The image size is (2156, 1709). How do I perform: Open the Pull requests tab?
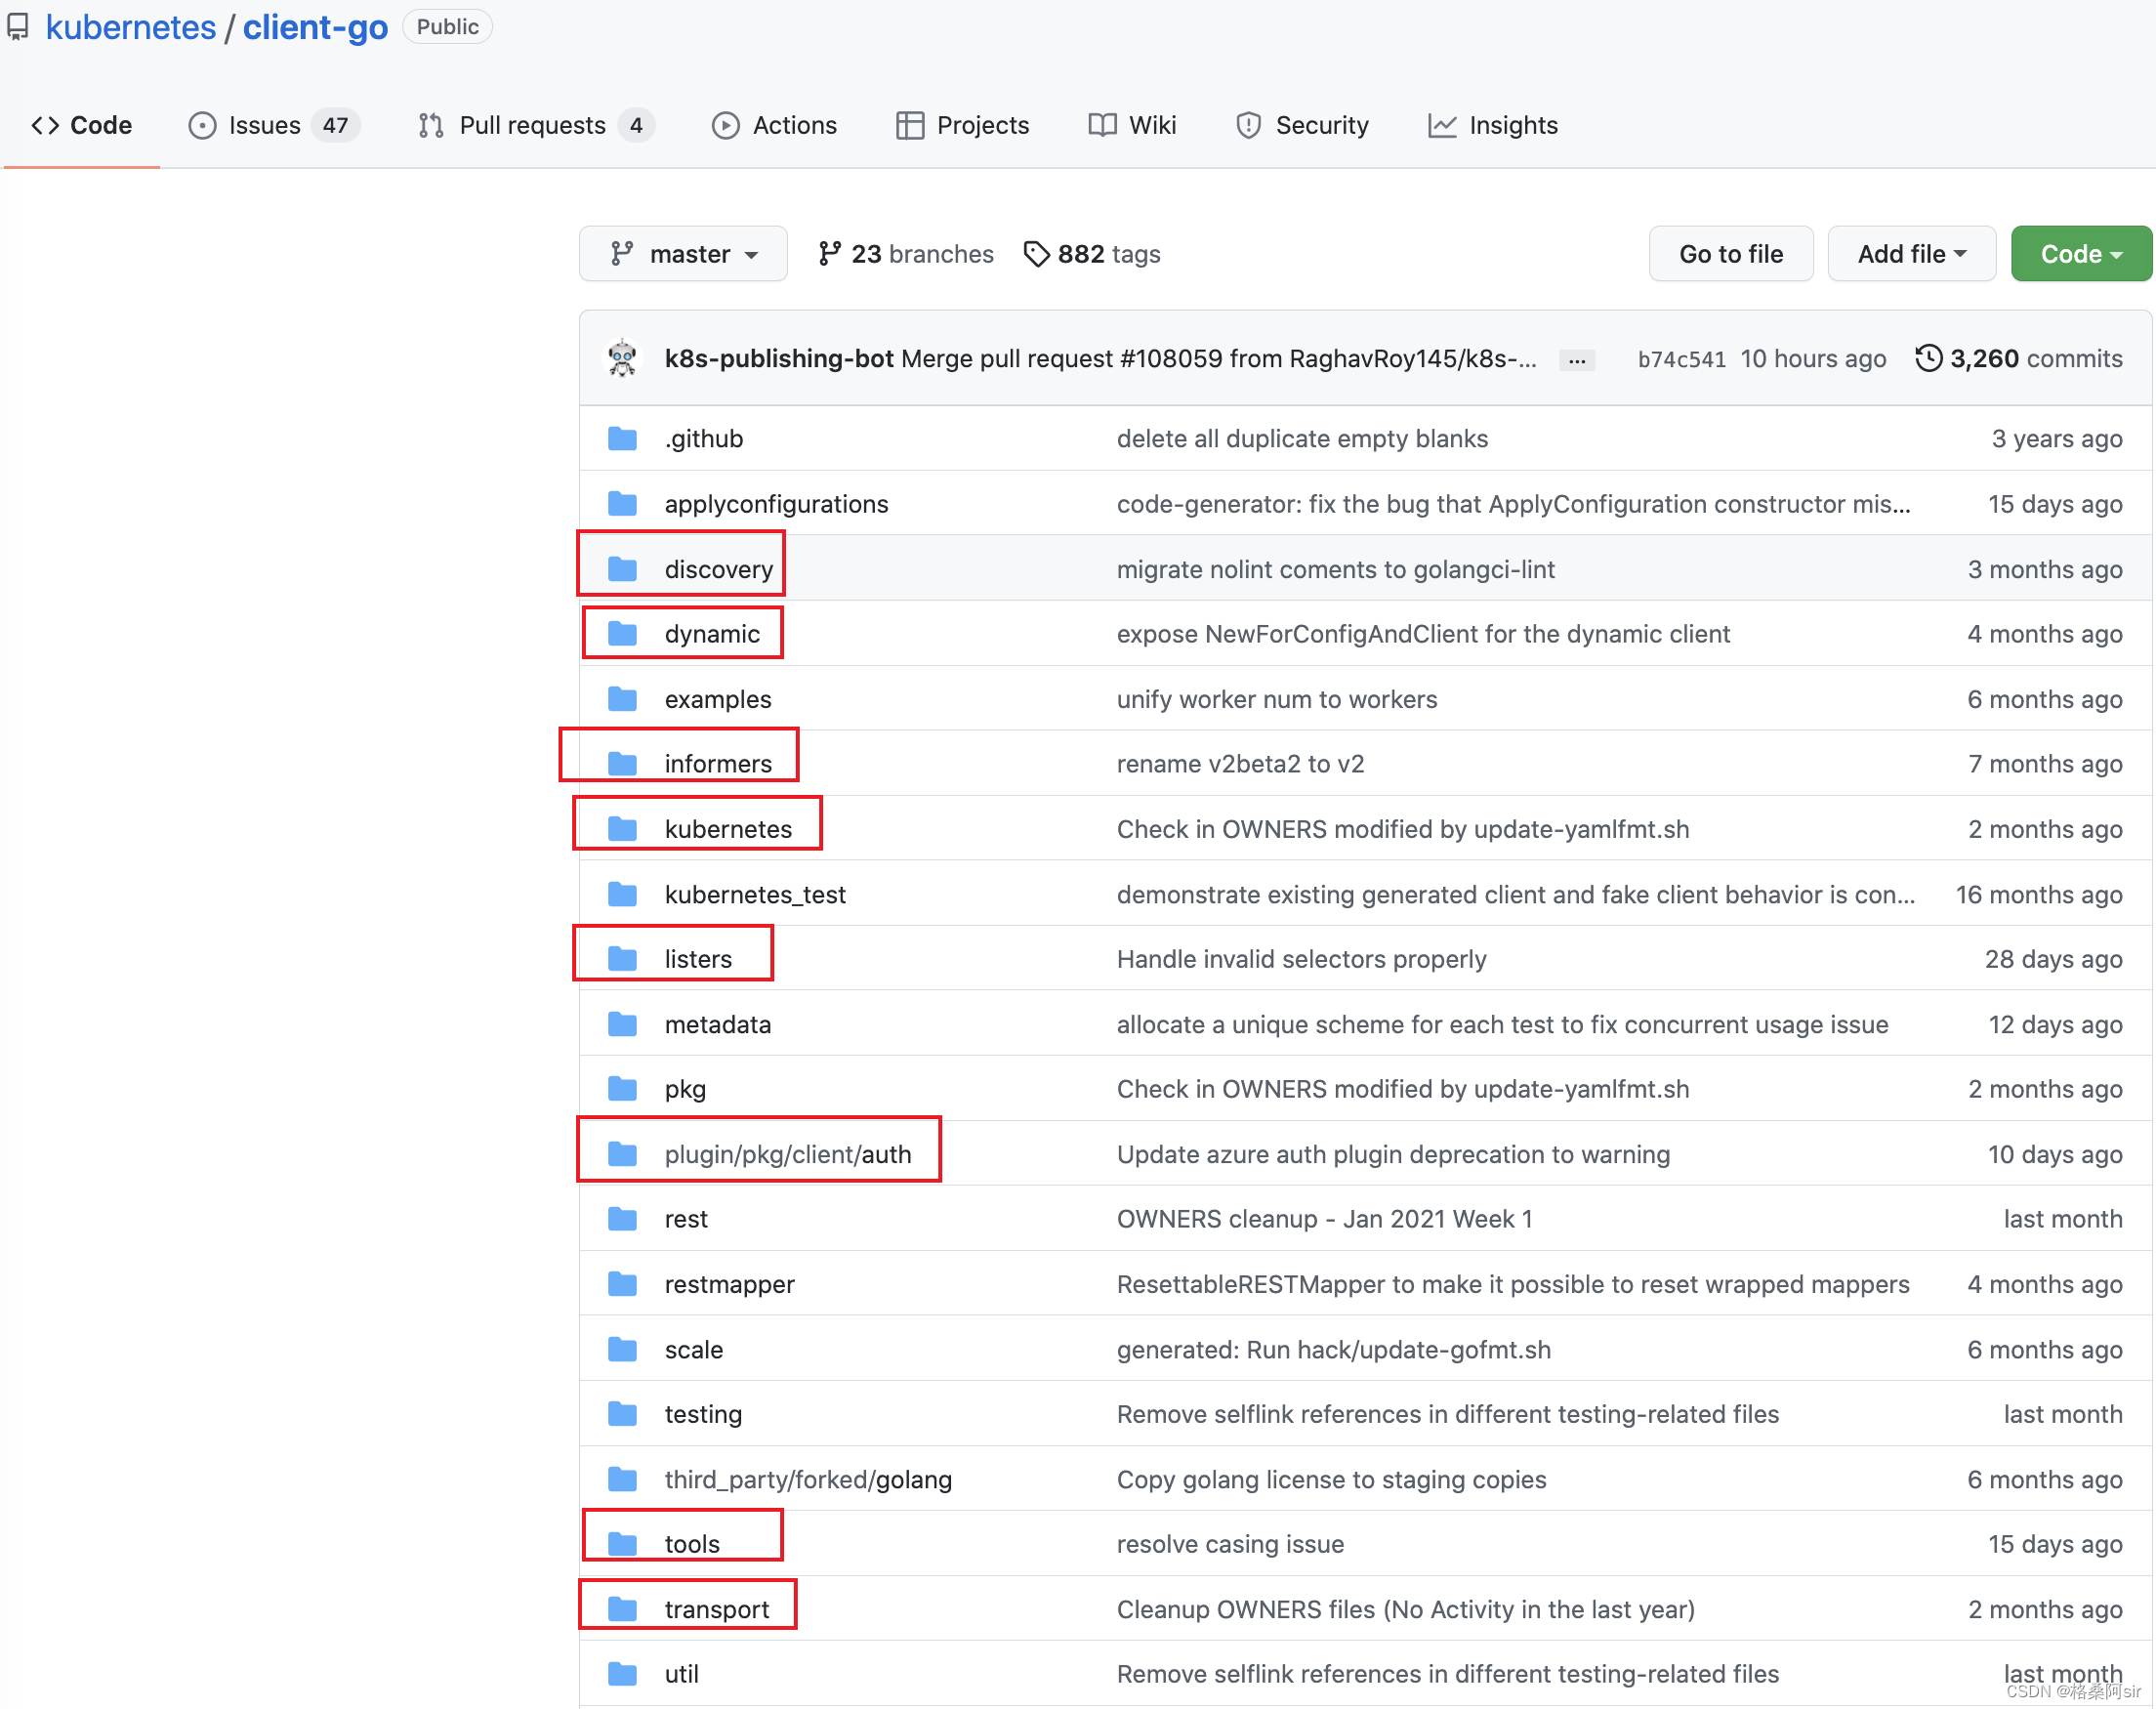[x=535, y=125]
